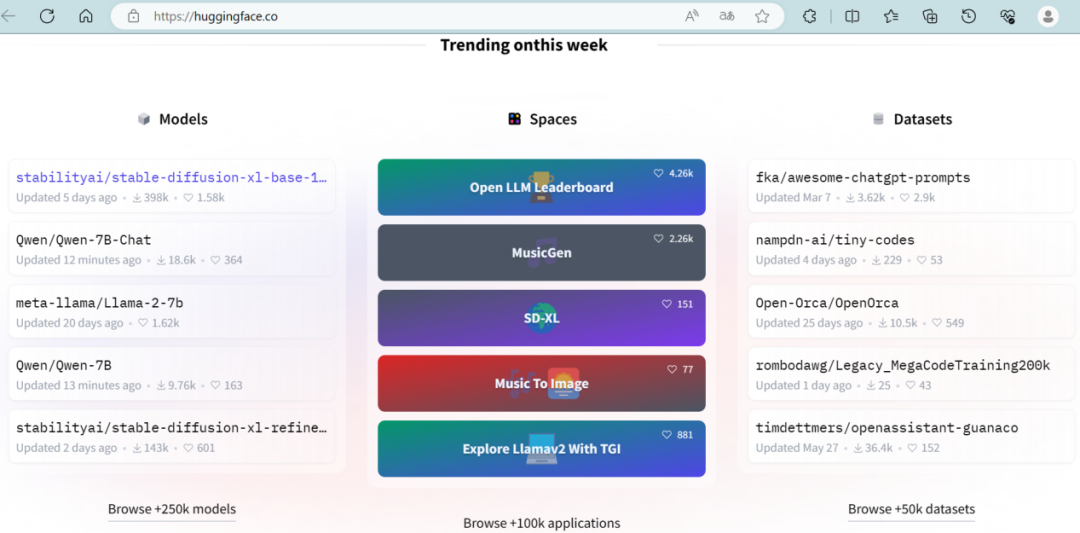Open the Open LLM Leaderboard space
This screenshot has width=1080, height=533.
541,187
